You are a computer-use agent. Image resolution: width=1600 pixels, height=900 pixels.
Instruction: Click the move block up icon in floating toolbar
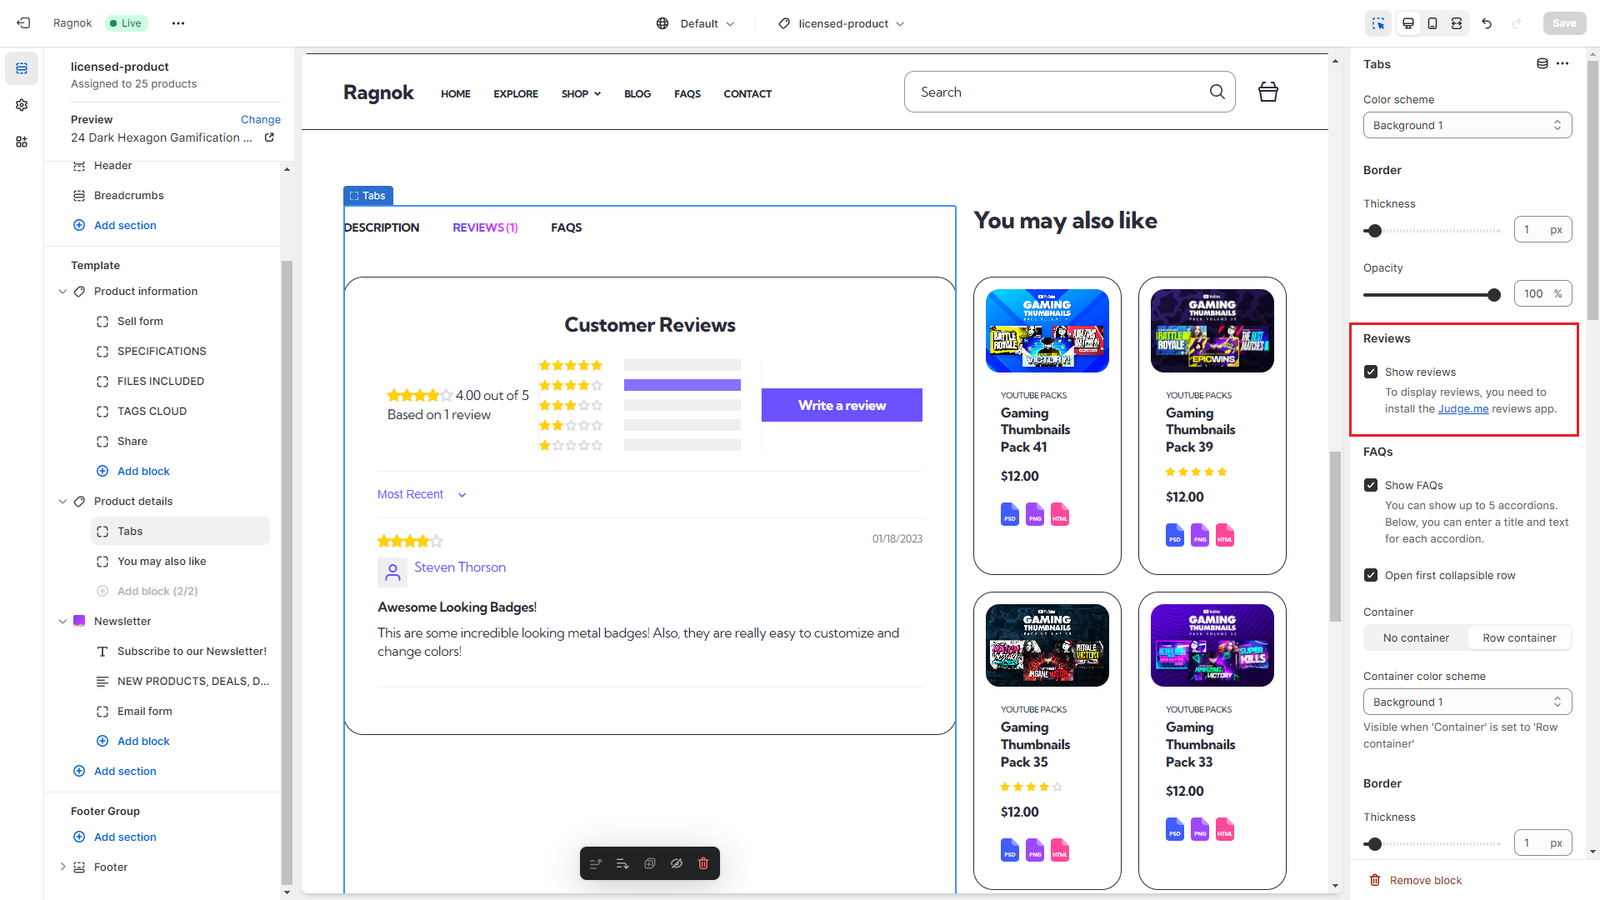(x=596, y=863)
